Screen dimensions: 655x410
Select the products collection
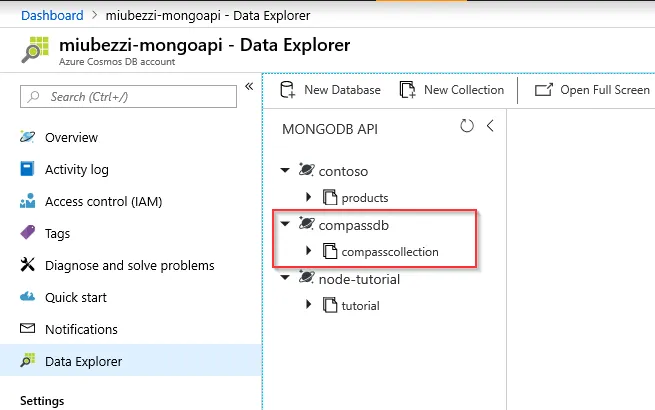[365, 198]
